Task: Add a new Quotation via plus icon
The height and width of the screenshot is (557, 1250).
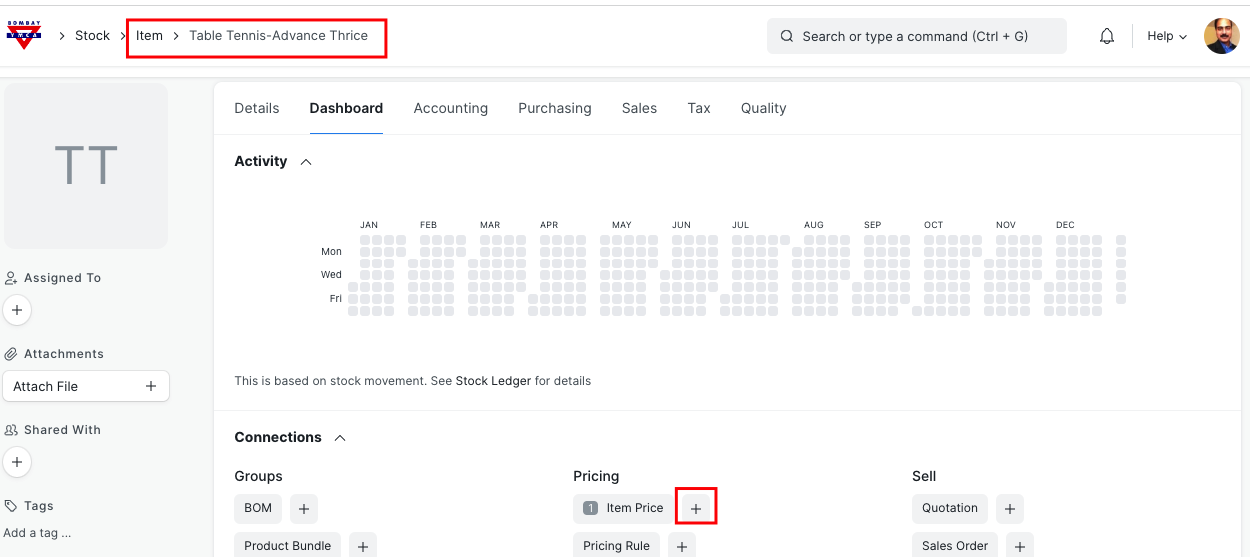Action: [x=1010, y=508]
